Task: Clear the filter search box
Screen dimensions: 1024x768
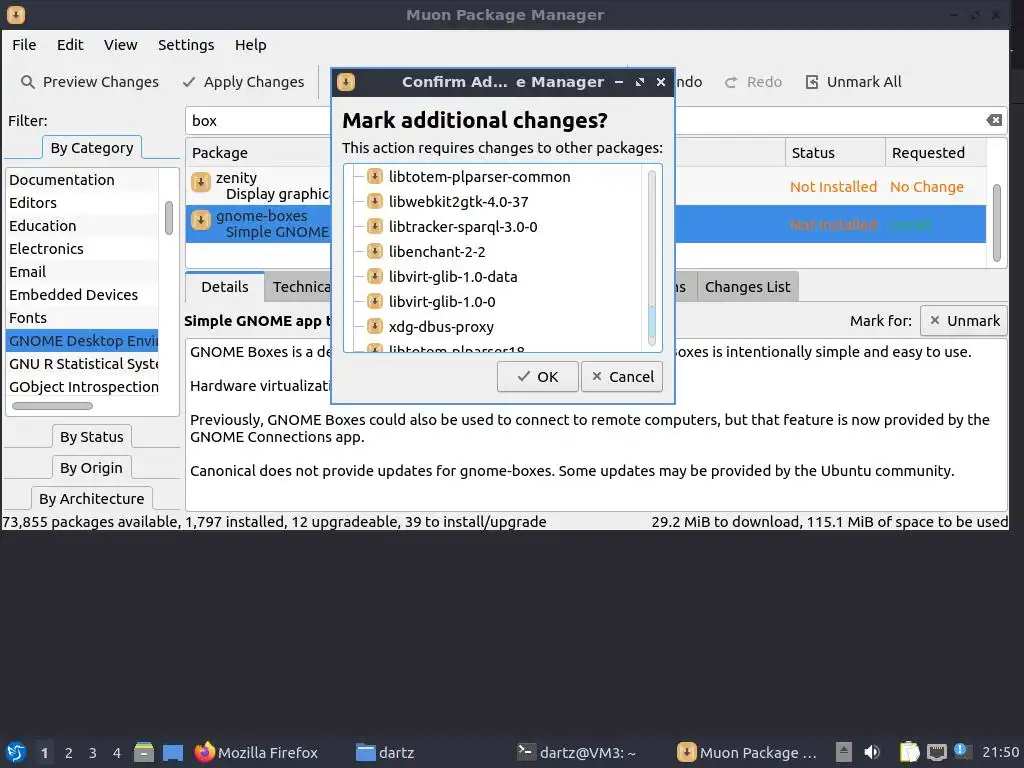Action: pyautogui.click(x=994, y=120)
